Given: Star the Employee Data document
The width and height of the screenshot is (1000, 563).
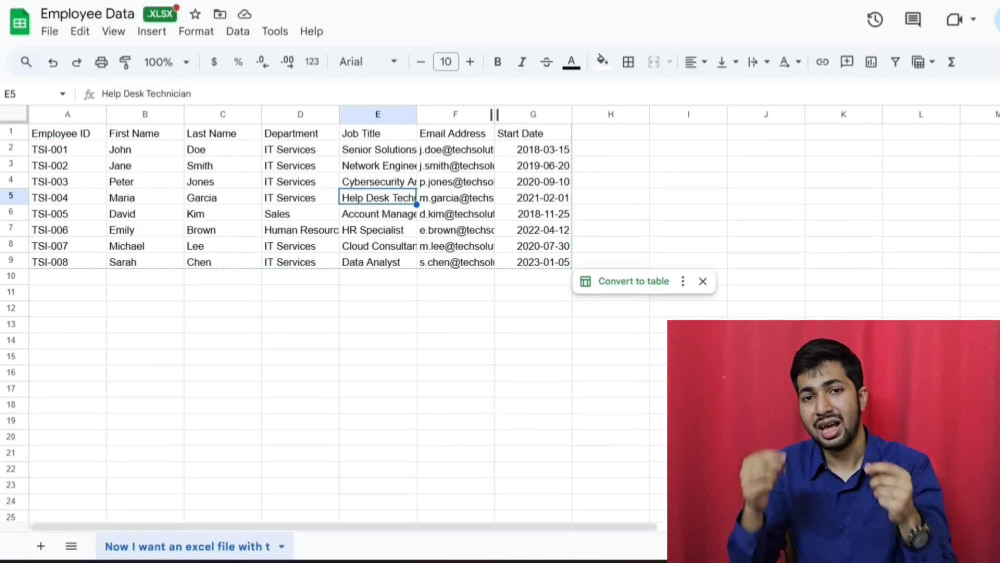Looking at the screenshot, I should (x=195, y=14).
